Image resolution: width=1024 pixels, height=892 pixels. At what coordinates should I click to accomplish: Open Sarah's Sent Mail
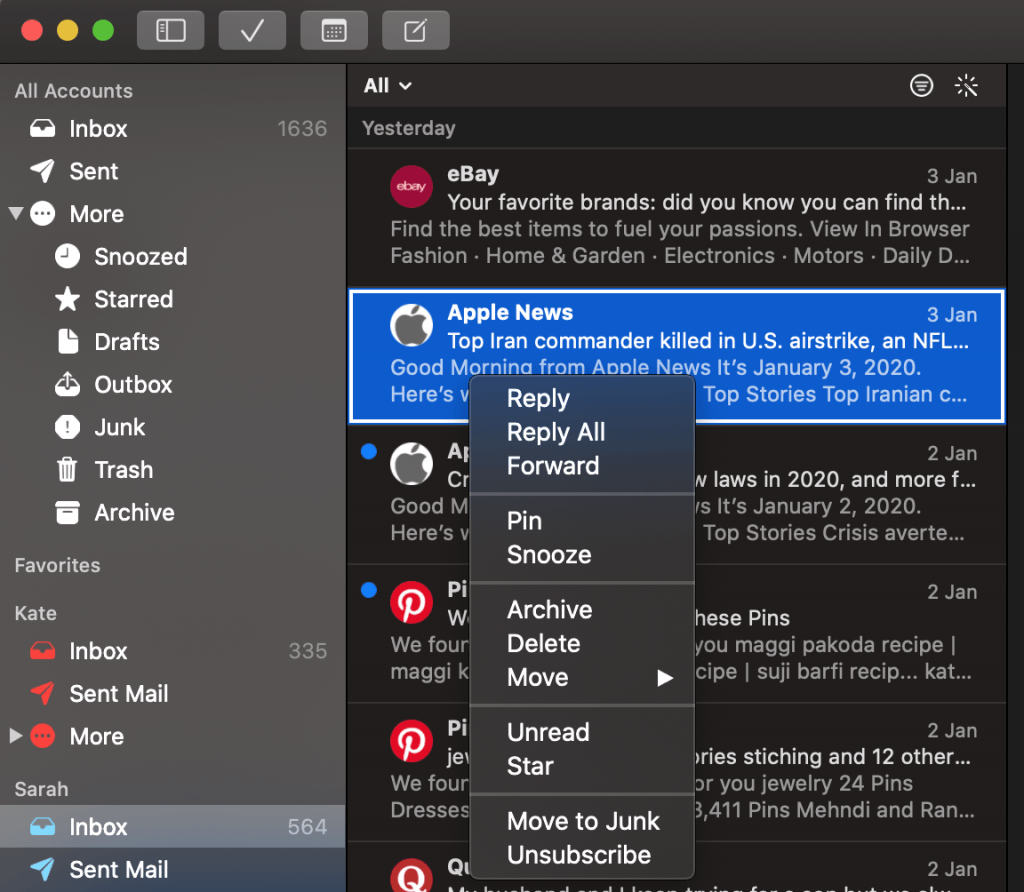[x=173, y=870]
